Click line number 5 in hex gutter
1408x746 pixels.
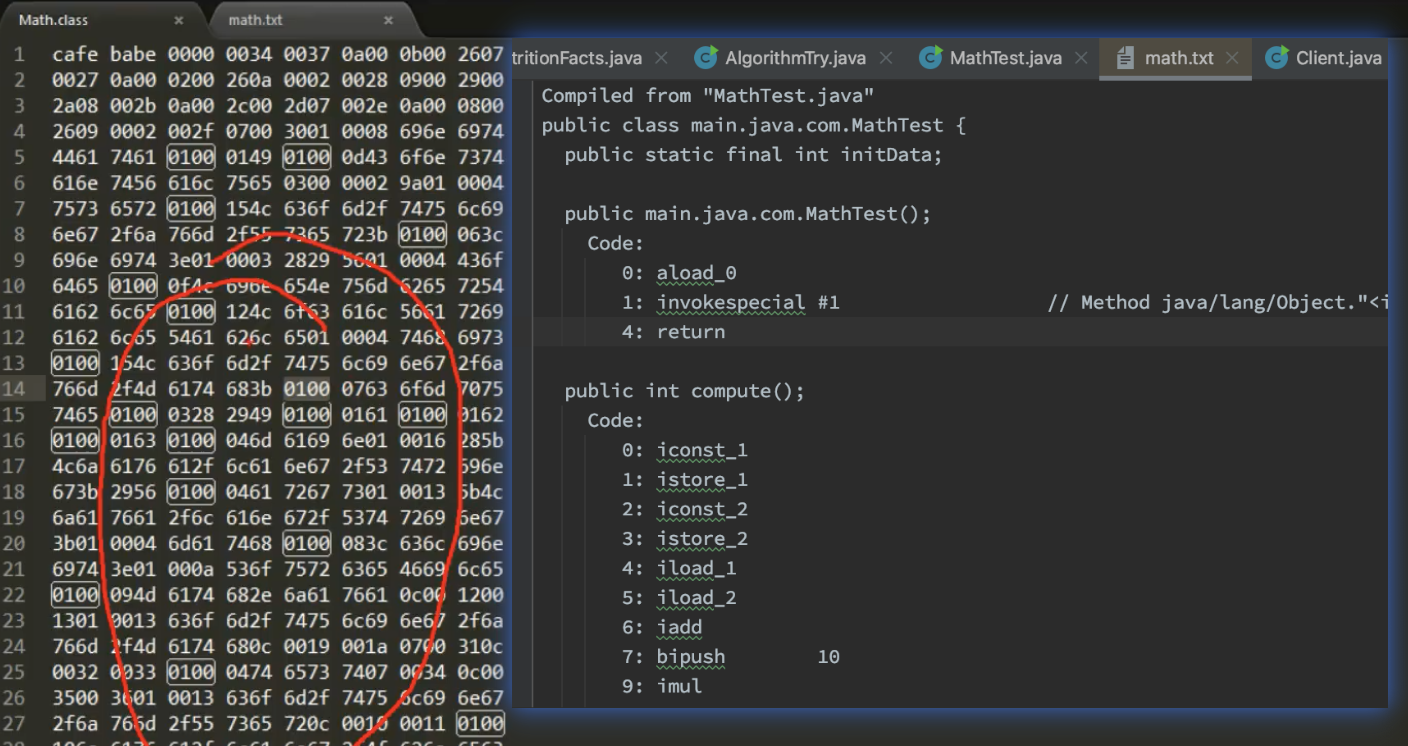(19, 157)
